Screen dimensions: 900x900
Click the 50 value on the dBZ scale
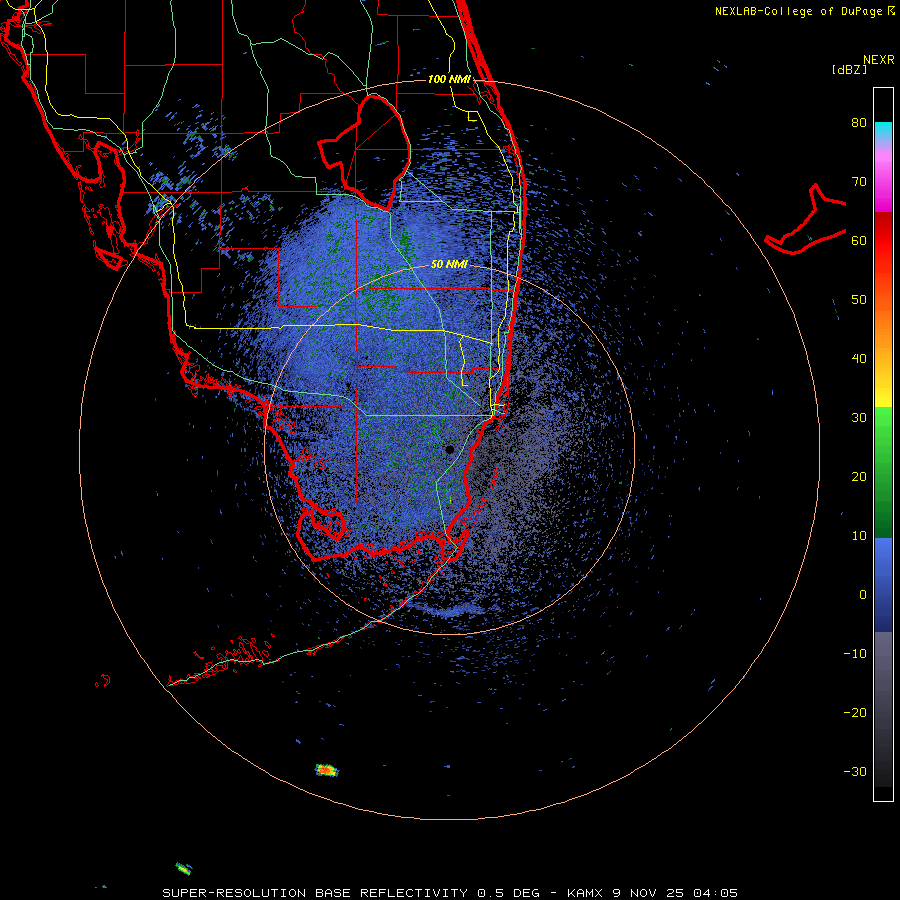[x=859, y=300]
